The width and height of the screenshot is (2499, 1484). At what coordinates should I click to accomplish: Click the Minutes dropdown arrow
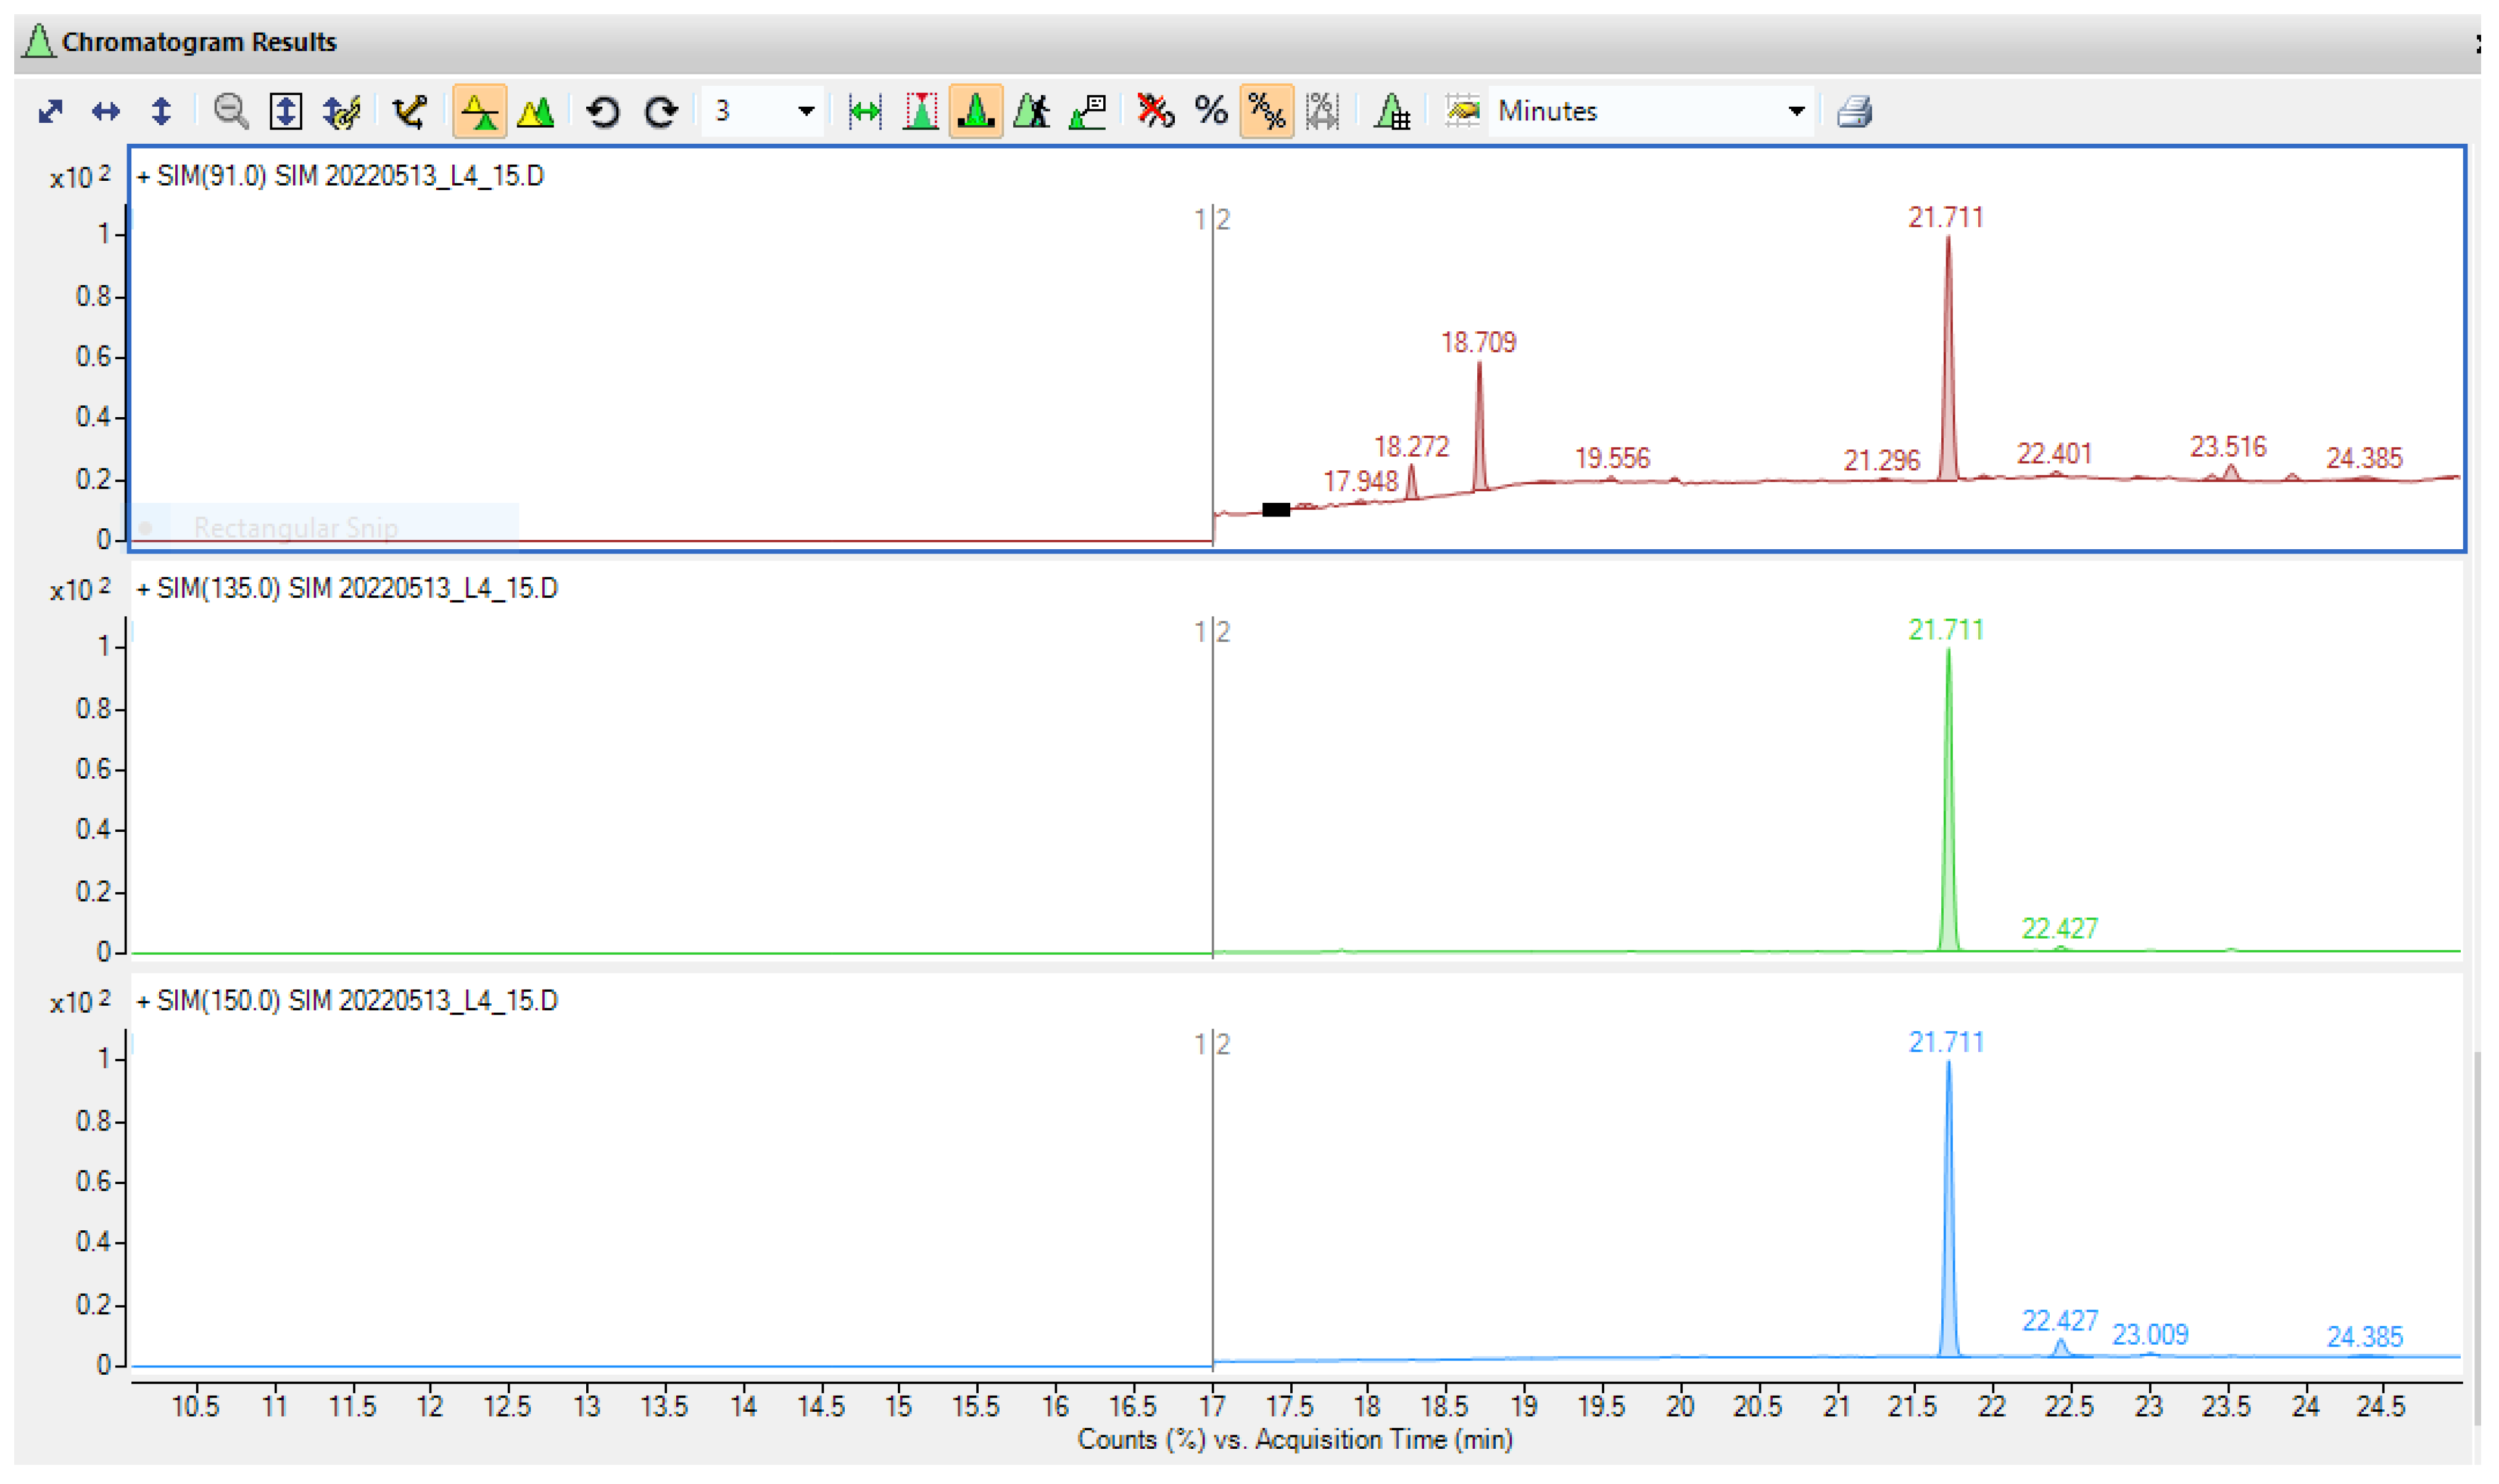1796,111
